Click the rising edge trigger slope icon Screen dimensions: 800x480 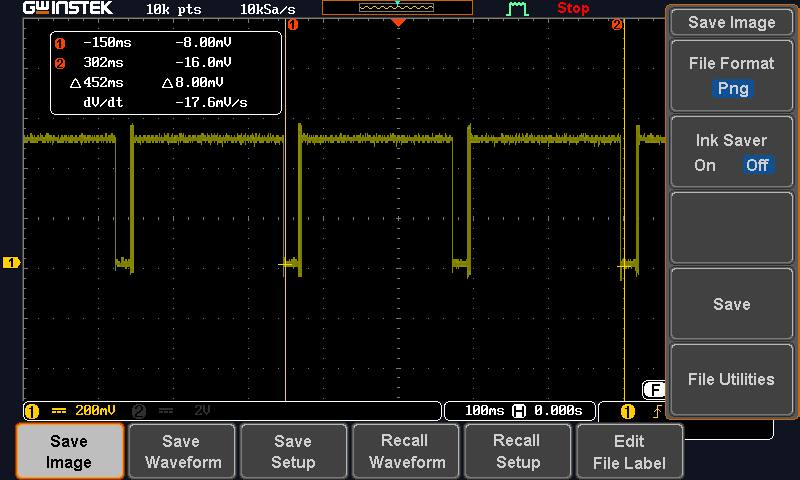point(658,411)
